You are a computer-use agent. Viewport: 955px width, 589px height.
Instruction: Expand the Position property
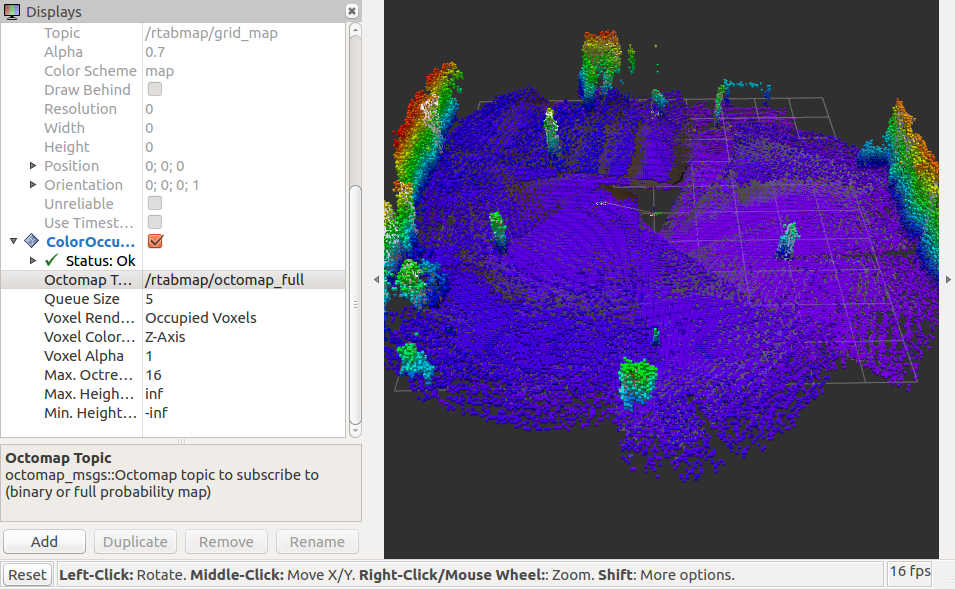pos(34,166)
